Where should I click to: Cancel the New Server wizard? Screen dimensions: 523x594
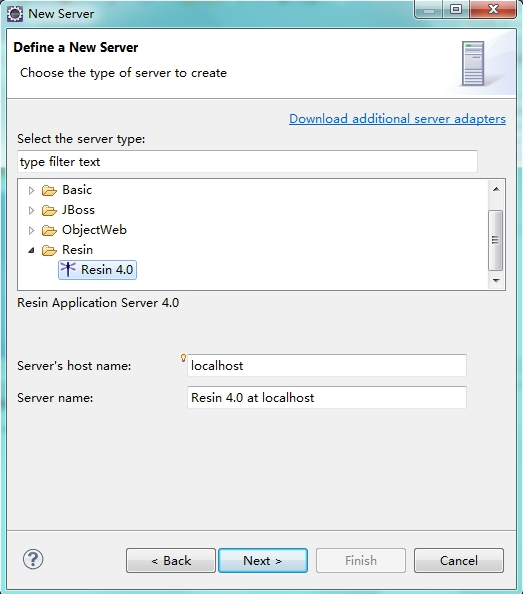459,560
